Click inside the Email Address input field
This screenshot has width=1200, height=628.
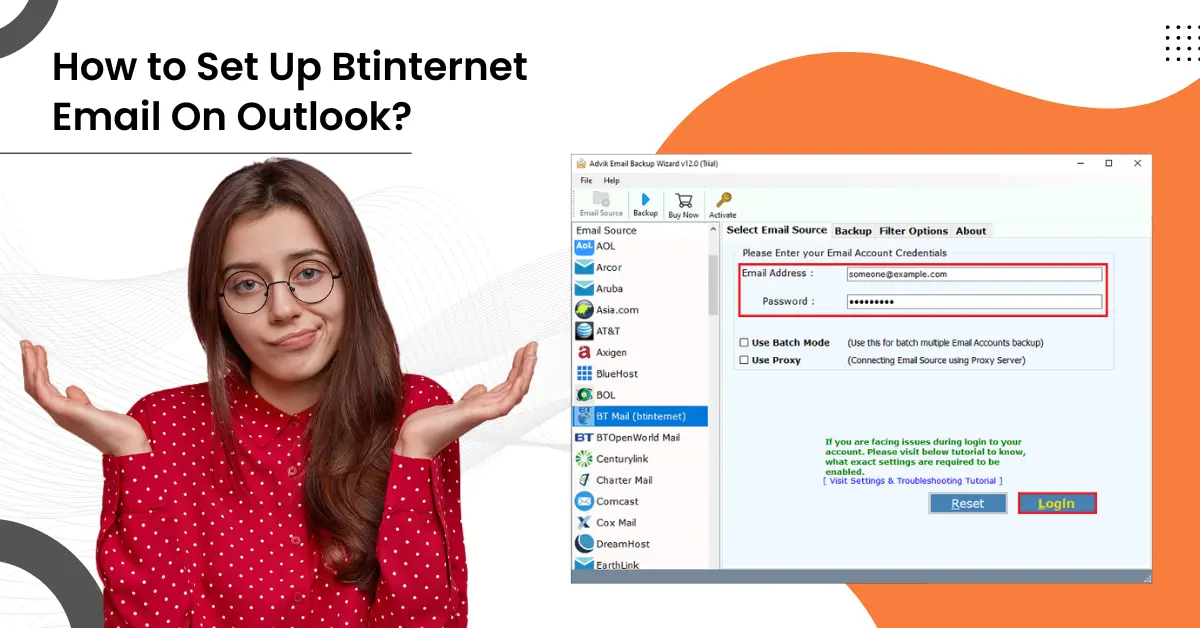[975, 274]
